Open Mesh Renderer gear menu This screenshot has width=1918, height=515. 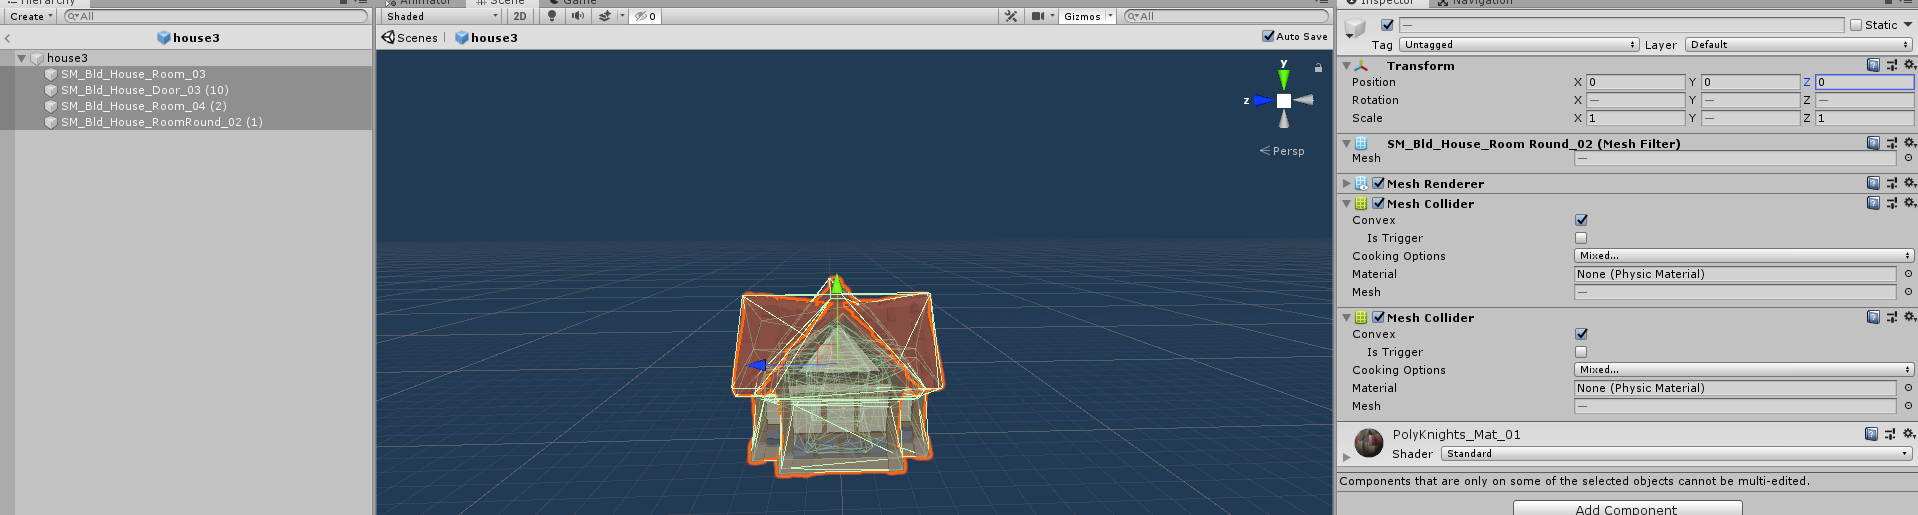1909,183
